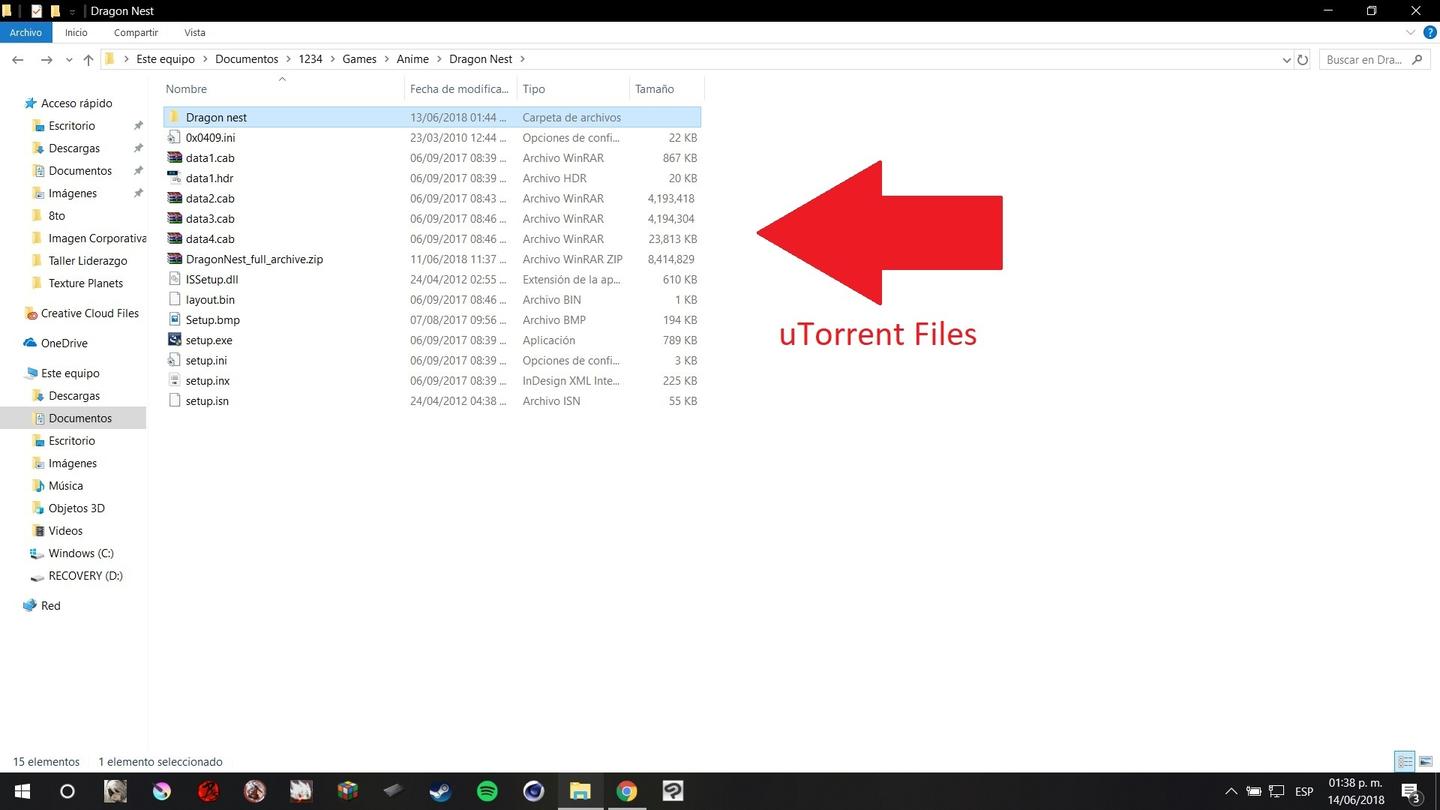Select the ISSetup.dll file

pos(212,279)
